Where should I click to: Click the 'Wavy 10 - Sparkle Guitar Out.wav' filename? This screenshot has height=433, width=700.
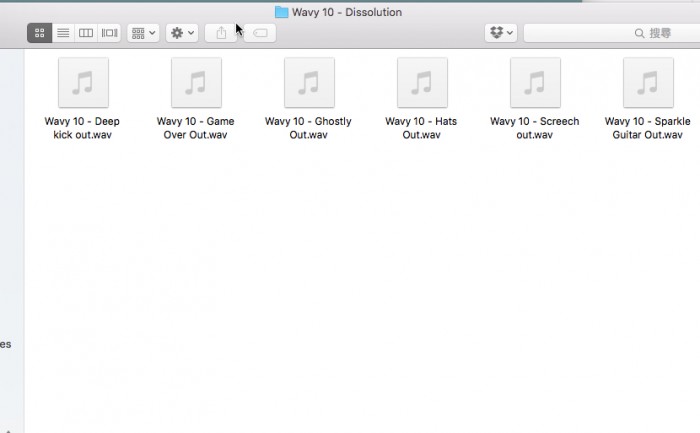tap(647, 128)
